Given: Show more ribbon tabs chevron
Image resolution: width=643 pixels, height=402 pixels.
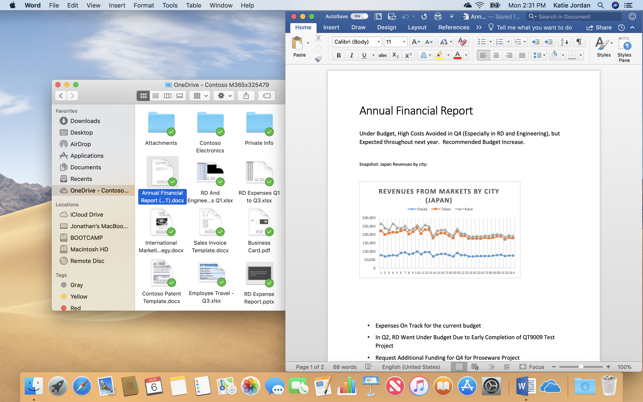Looking at the screenshot, I should tap(479, 27).
